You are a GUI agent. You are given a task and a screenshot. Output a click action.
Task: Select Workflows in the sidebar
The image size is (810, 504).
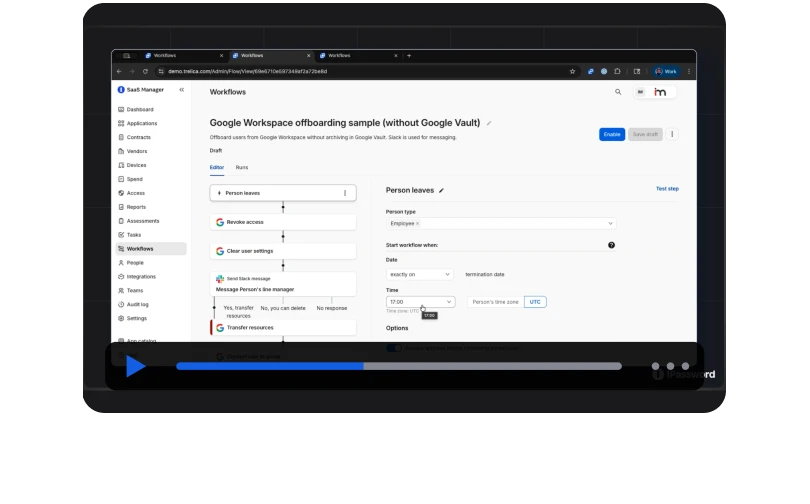pos(151,249)
